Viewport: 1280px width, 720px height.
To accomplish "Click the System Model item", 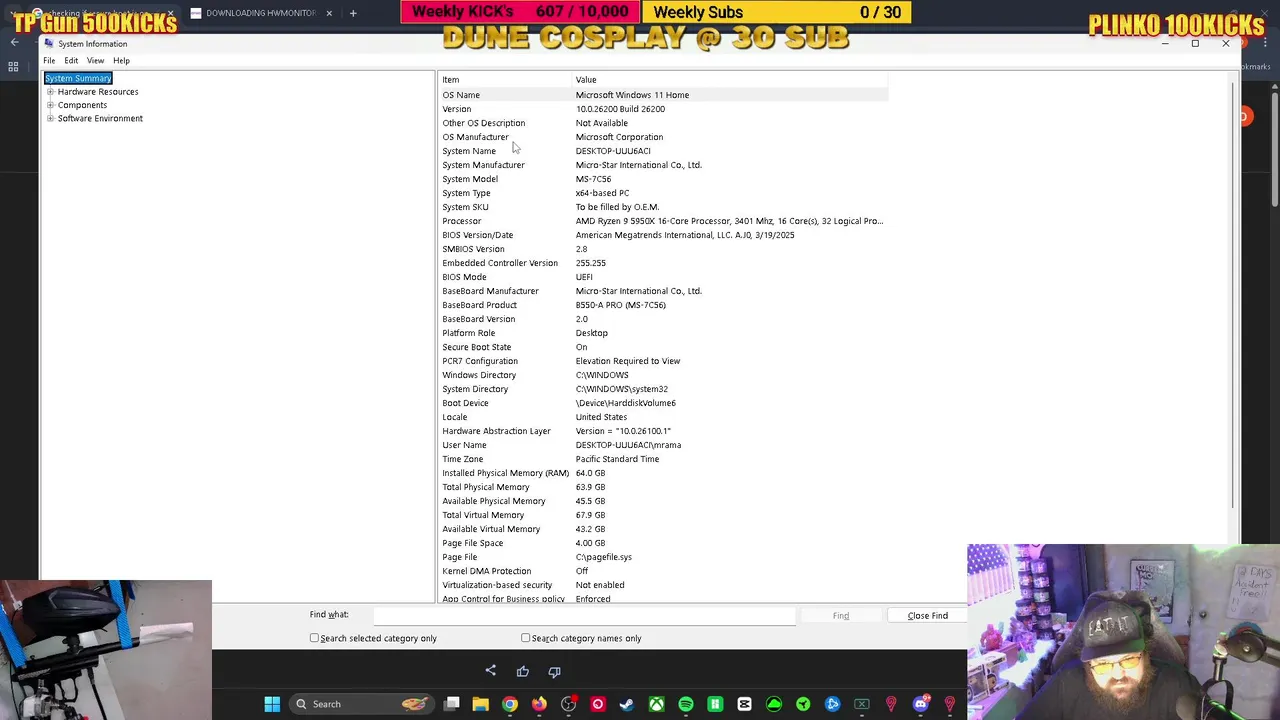I will [470, 179].
